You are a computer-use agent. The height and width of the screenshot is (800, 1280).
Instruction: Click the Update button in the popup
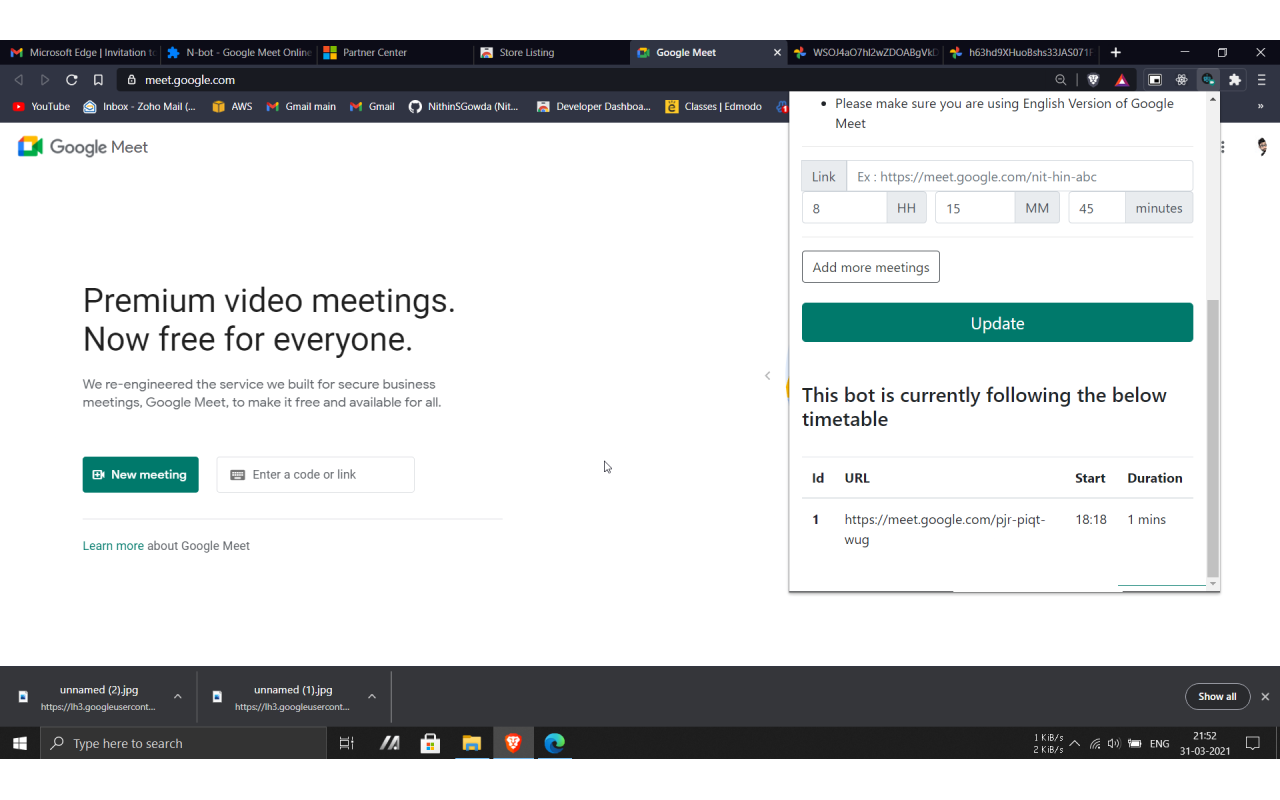click(x=997, y=323)
